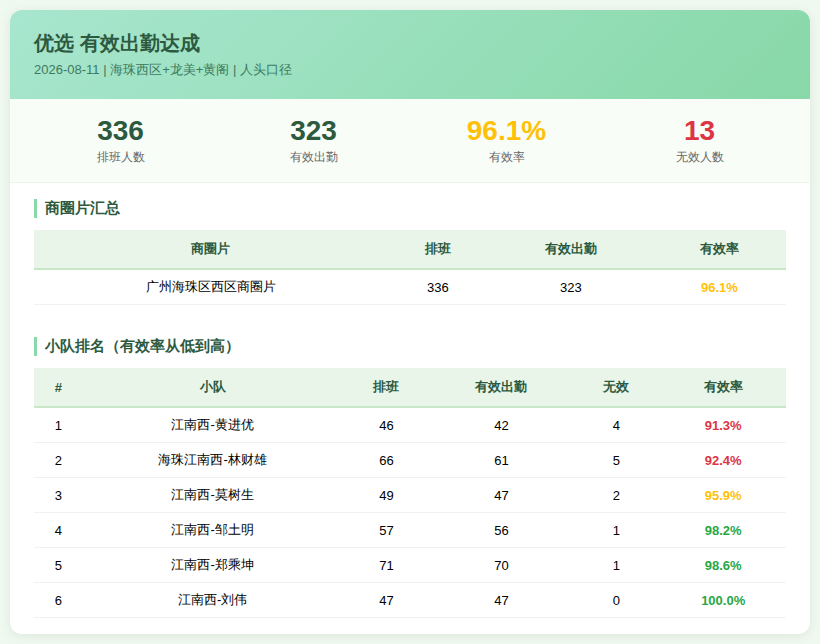The width and height of the screenshot is (820, 644).
Task: Click the 46 排班 value for 黄进优
Action: 386,426
